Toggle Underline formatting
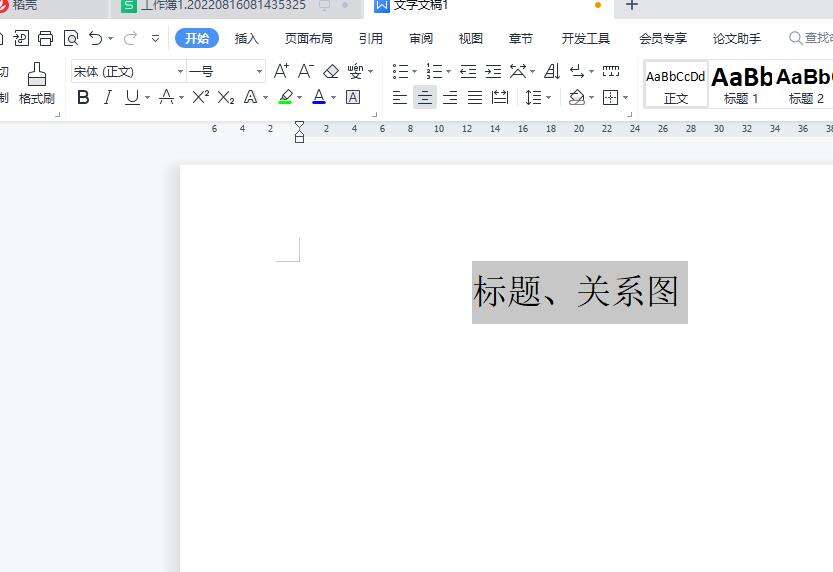This screenshot has width=833, height=572. tap(132, 97)
